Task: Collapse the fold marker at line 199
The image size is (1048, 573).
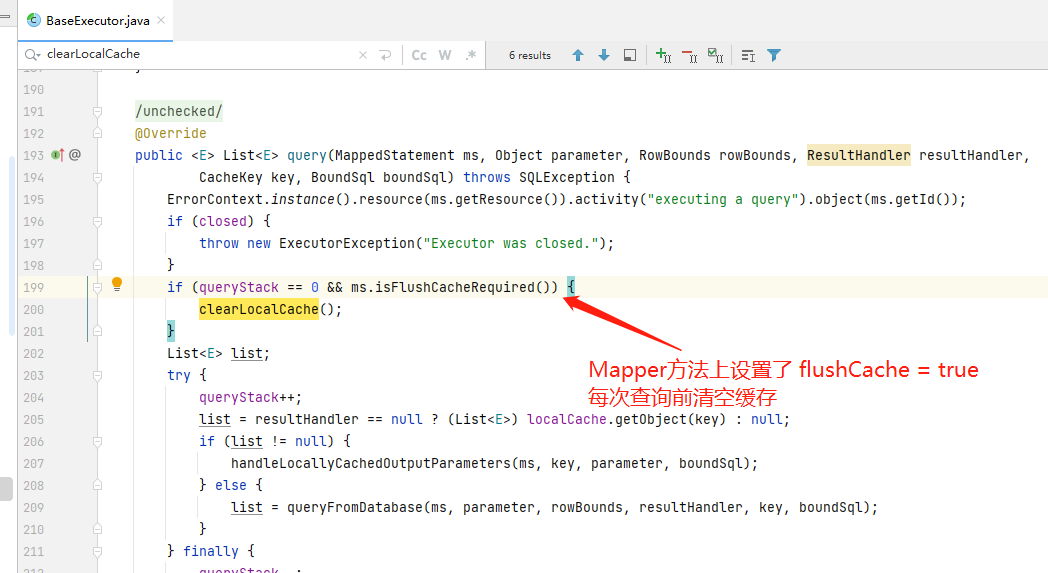Action: tap(98, 288)
